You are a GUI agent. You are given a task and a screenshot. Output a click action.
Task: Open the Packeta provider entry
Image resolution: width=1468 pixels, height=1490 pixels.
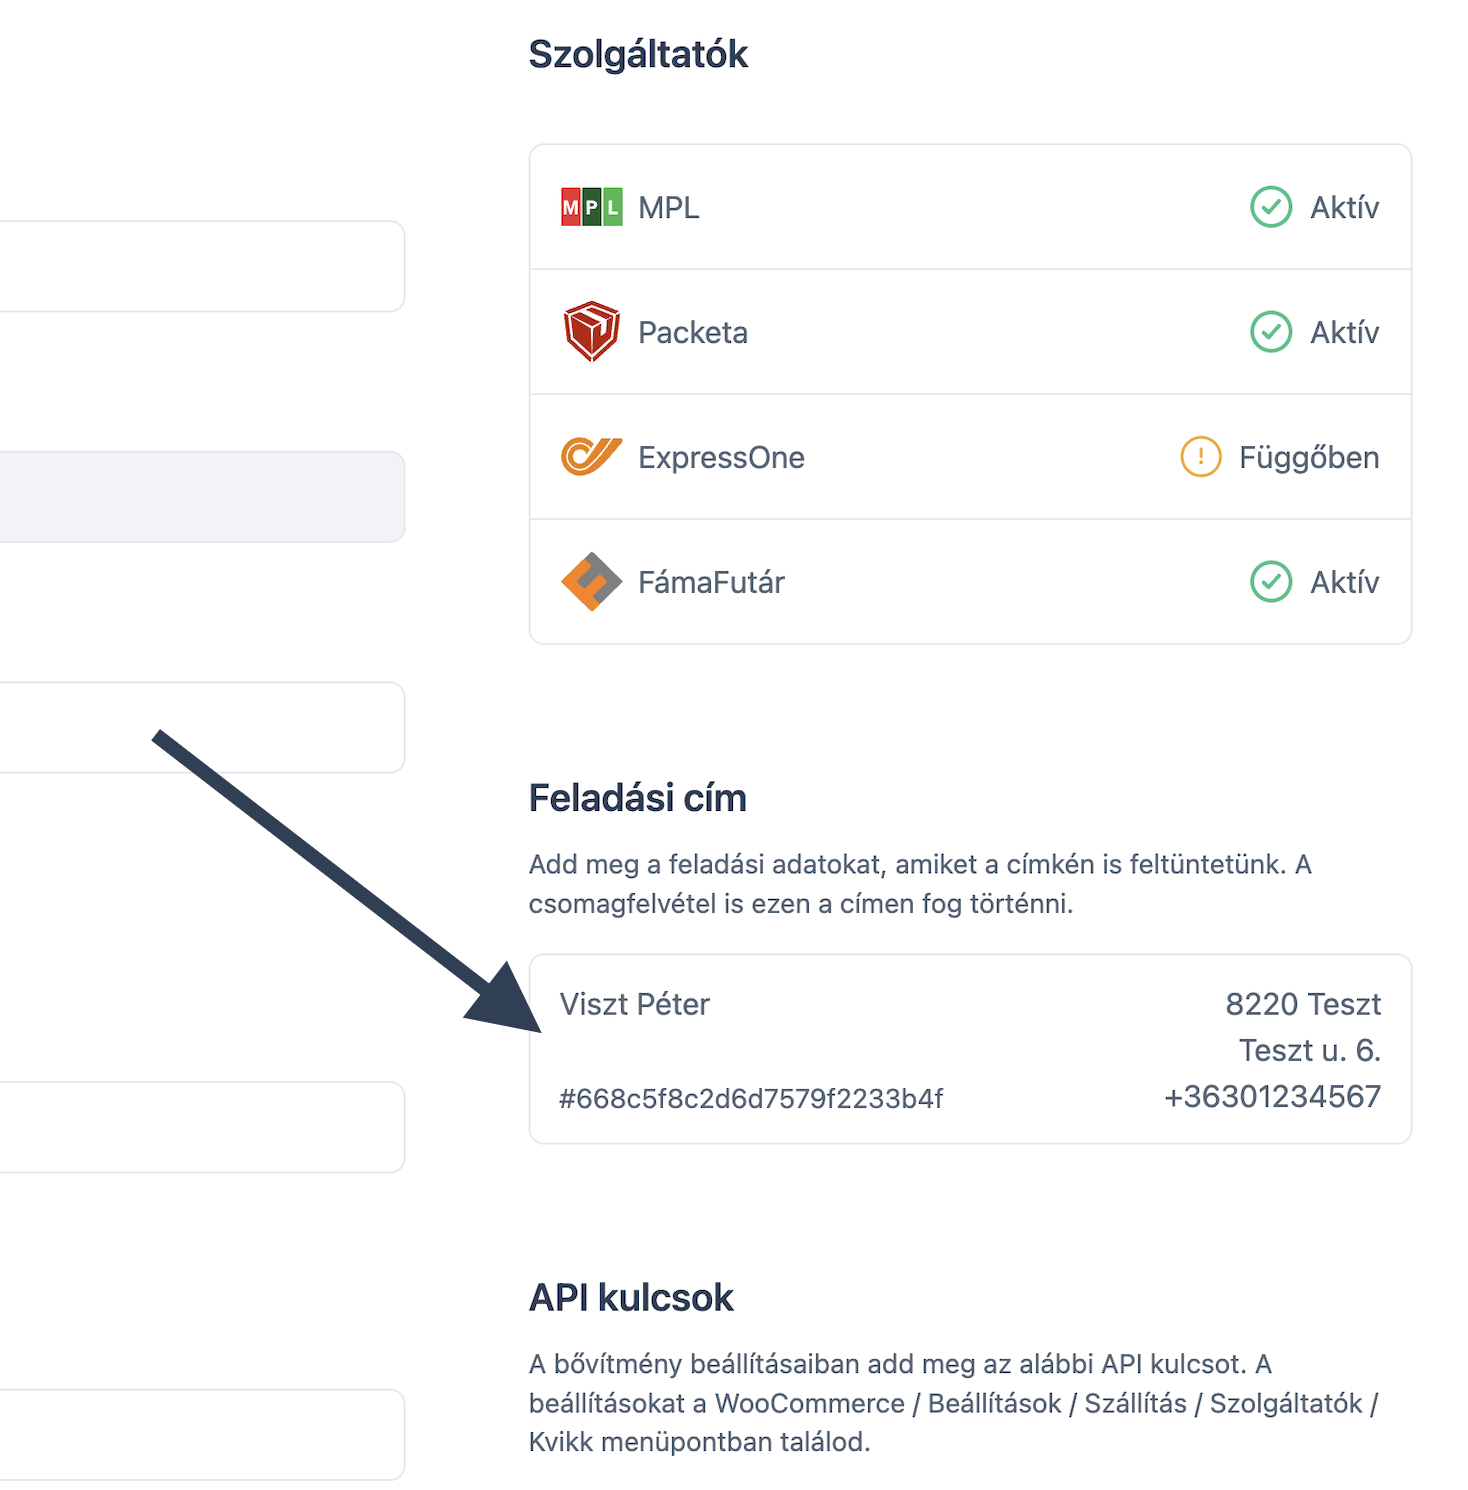click(x=692, y=333)
